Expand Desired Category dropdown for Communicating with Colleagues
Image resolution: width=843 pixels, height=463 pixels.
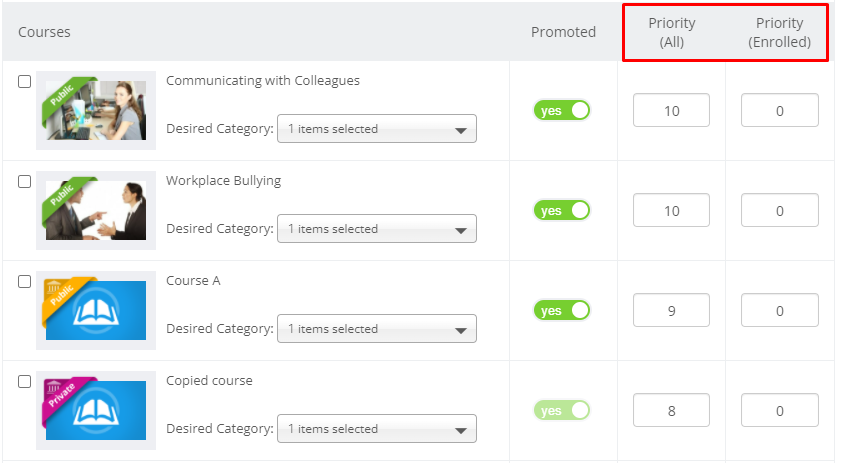377,129
